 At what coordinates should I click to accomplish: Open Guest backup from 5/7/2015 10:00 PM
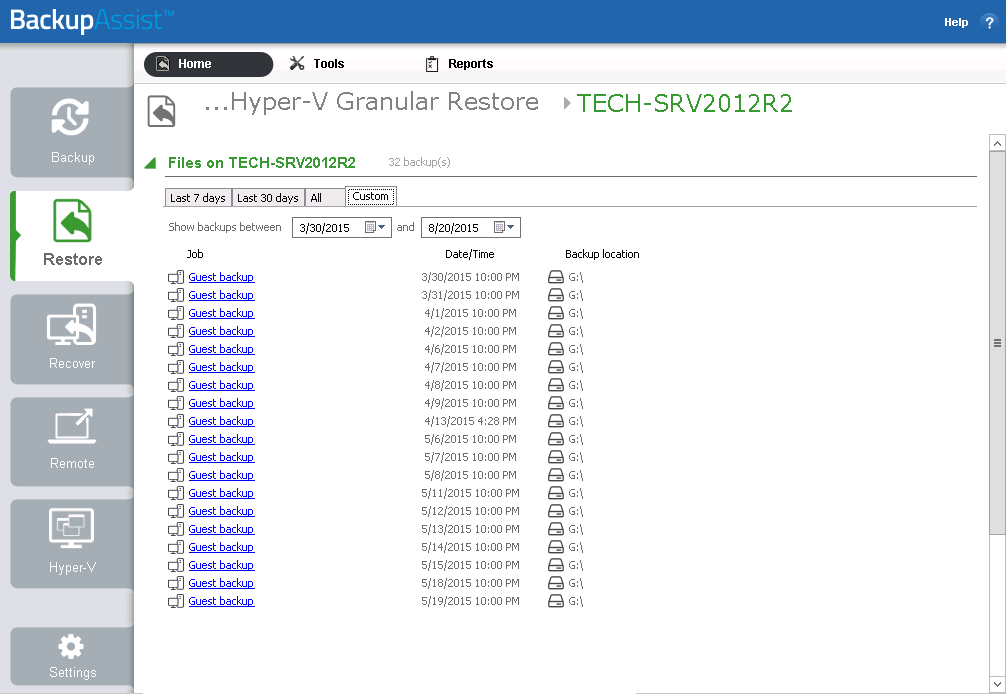point(221,457)
